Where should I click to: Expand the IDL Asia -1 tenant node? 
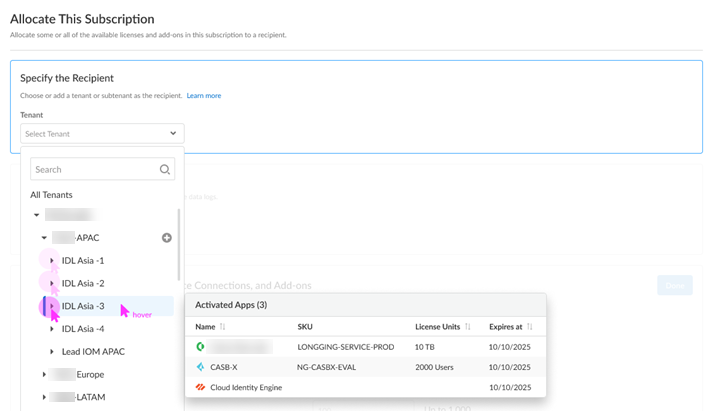52,261
